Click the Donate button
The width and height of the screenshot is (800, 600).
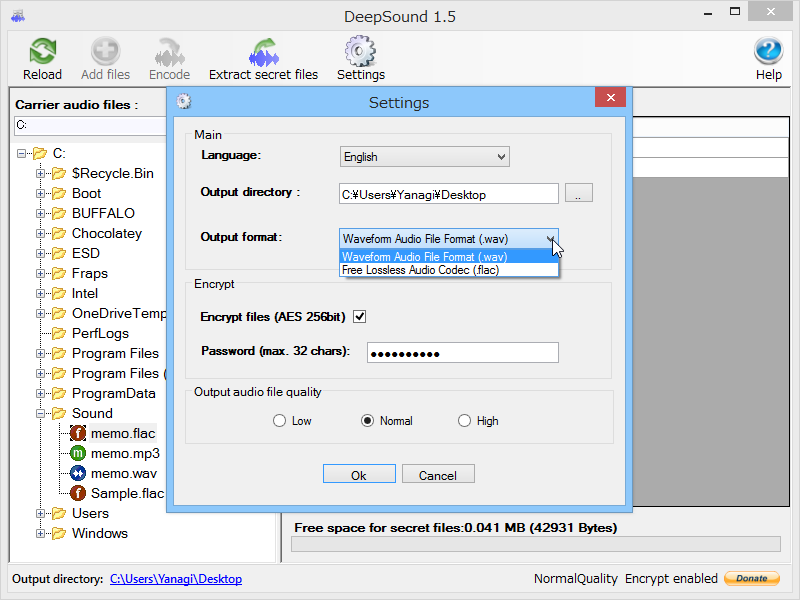tap(752, 578)
